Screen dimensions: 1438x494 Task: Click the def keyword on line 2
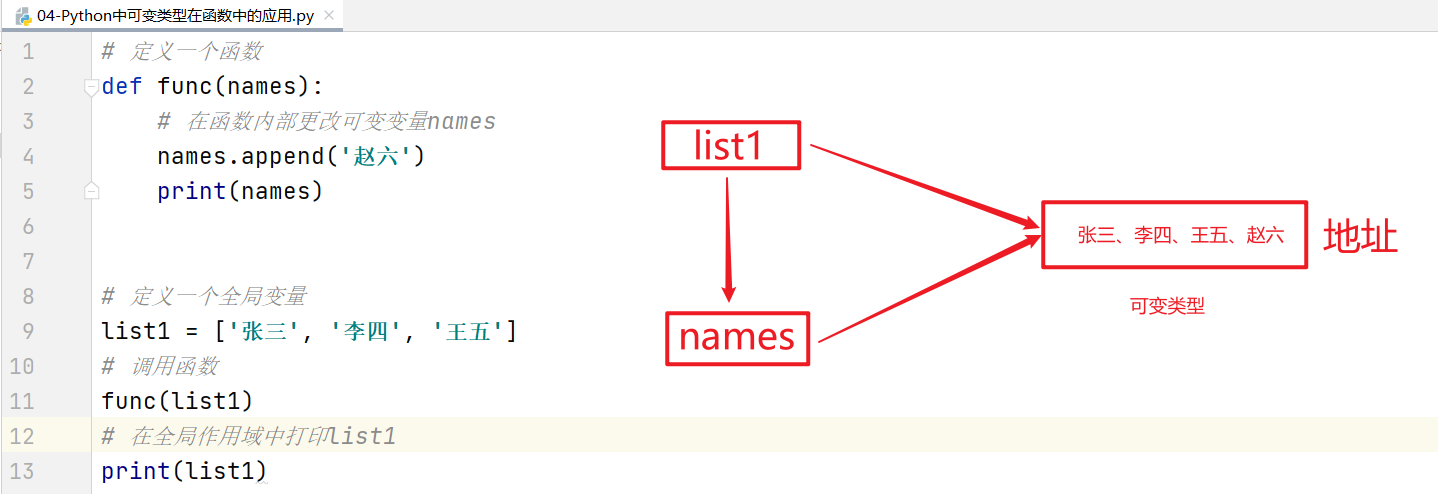tap(122, 86)
